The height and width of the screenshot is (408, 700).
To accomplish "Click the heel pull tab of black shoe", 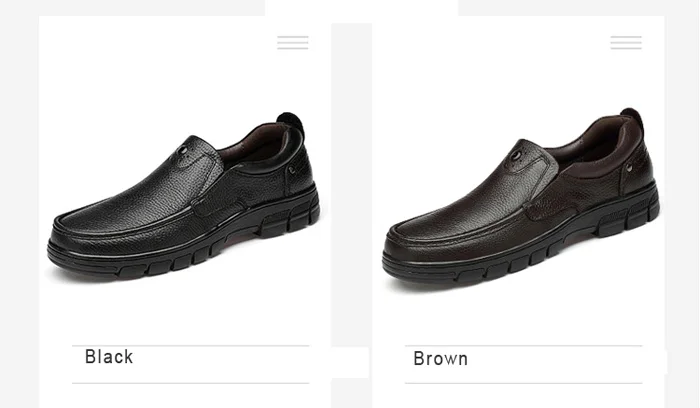I will 291,122.
